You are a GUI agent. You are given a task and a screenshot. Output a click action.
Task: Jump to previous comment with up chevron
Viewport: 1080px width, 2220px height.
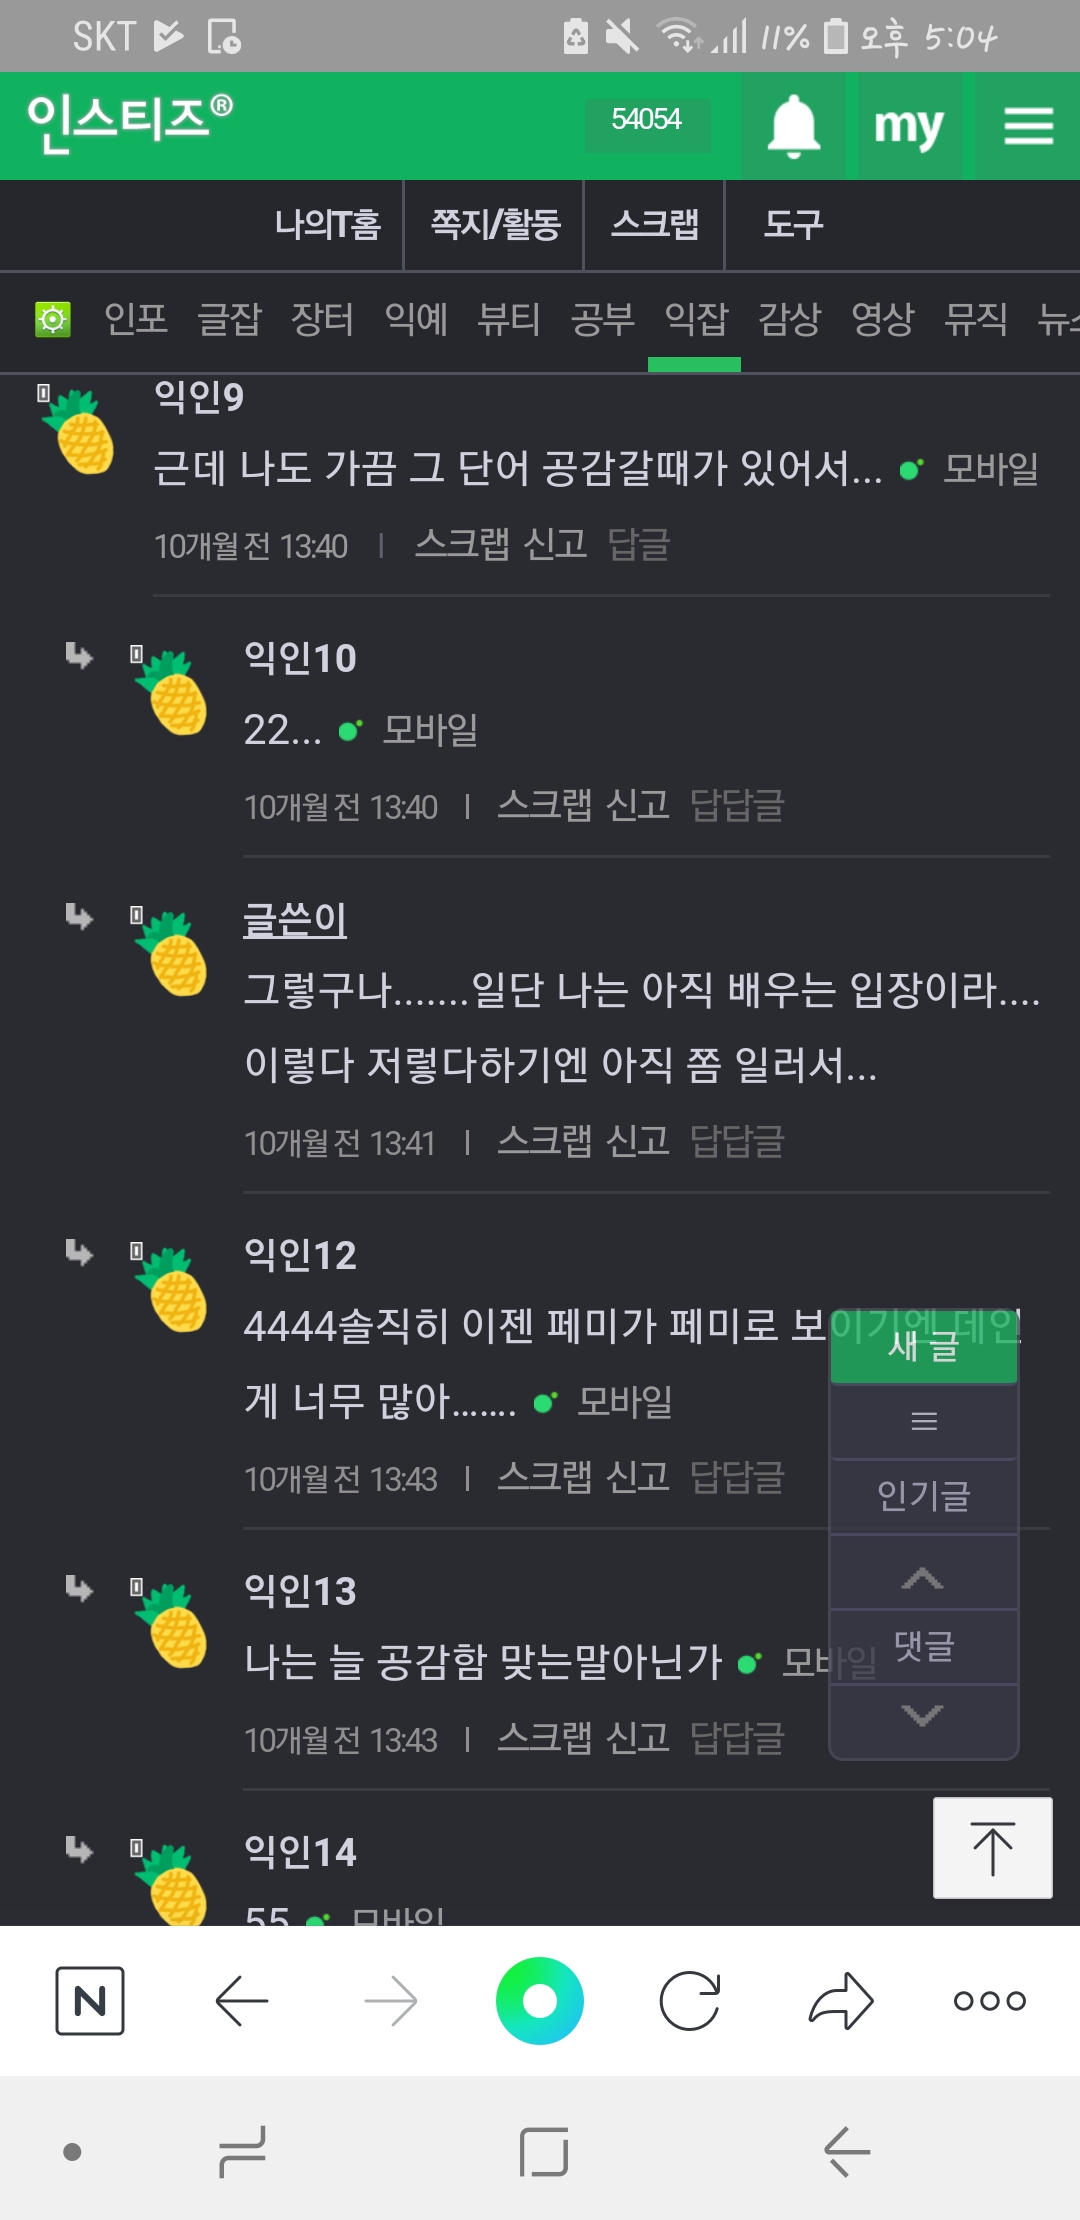tap(922, 1578)
